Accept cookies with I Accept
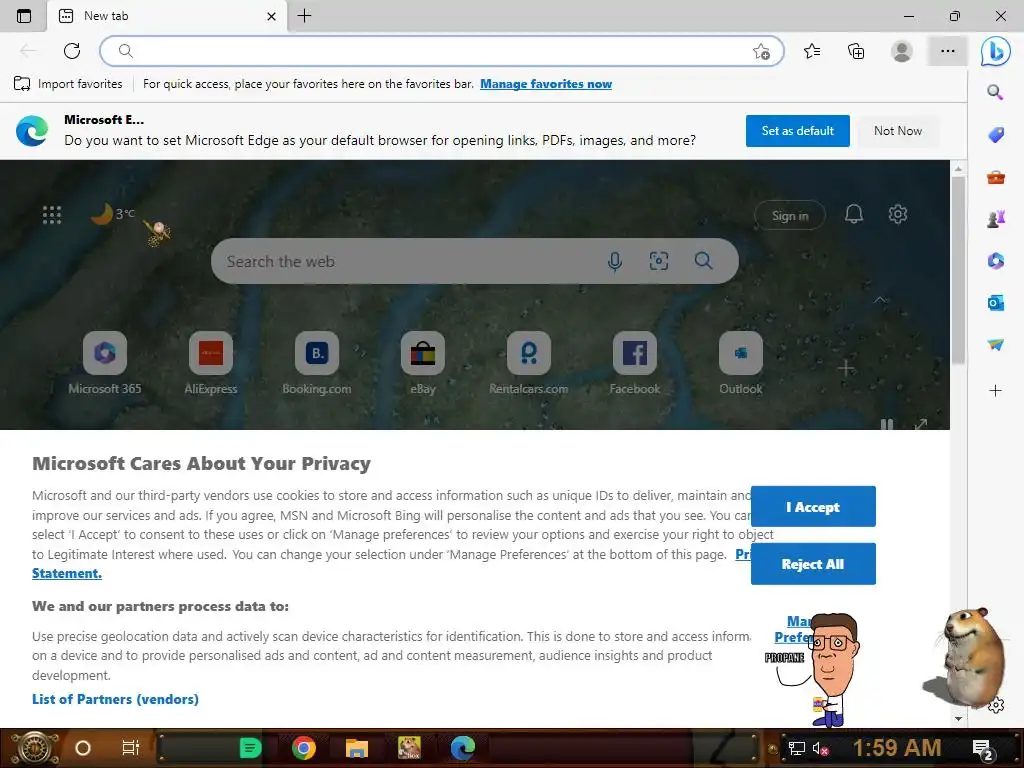Screen dimensions: 1024x768 pos(813,507)
